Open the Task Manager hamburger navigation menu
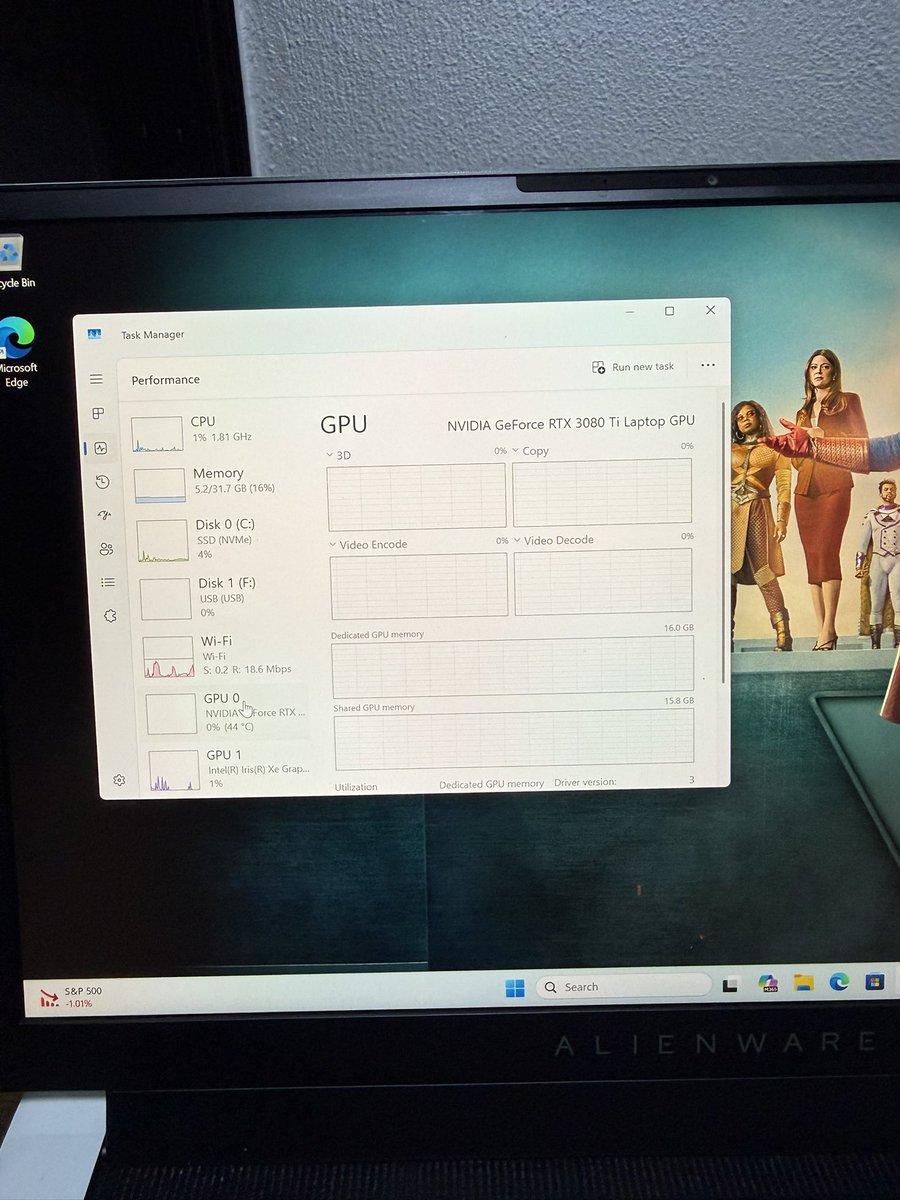This screenshot has height=1200, width=900. coord(96,380)
